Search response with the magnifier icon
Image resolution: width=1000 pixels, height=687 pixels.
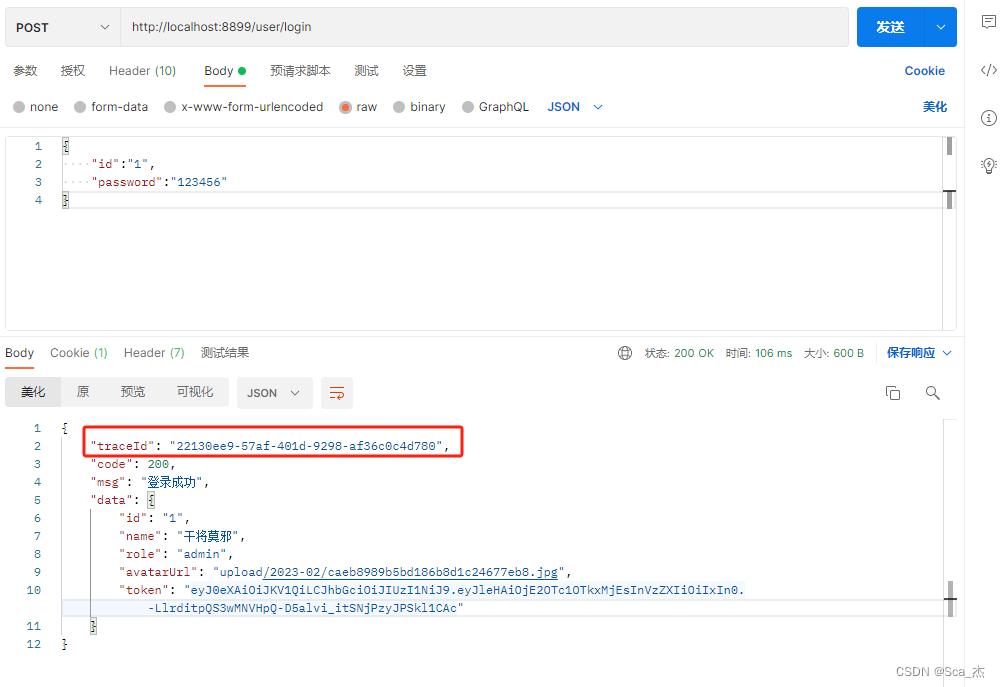932,393
